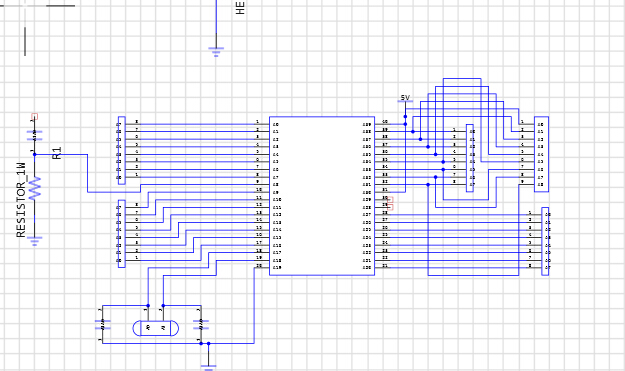The image size is (625, 371).
Task: Click the red unconnected marker at pin 30
Action: pyautogui.click(x=390, y=200)
